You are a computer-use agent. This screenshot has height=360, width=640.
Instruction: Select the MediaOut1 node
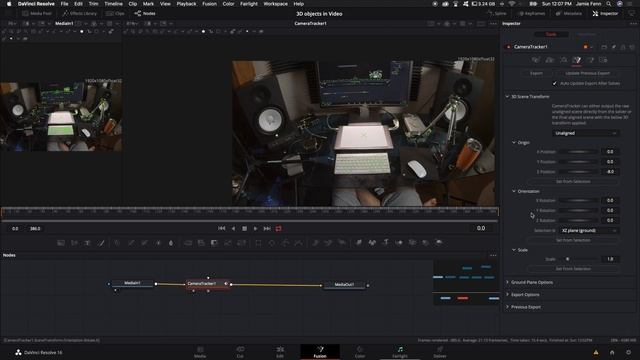pyautogui.click(x=344, y=284)
